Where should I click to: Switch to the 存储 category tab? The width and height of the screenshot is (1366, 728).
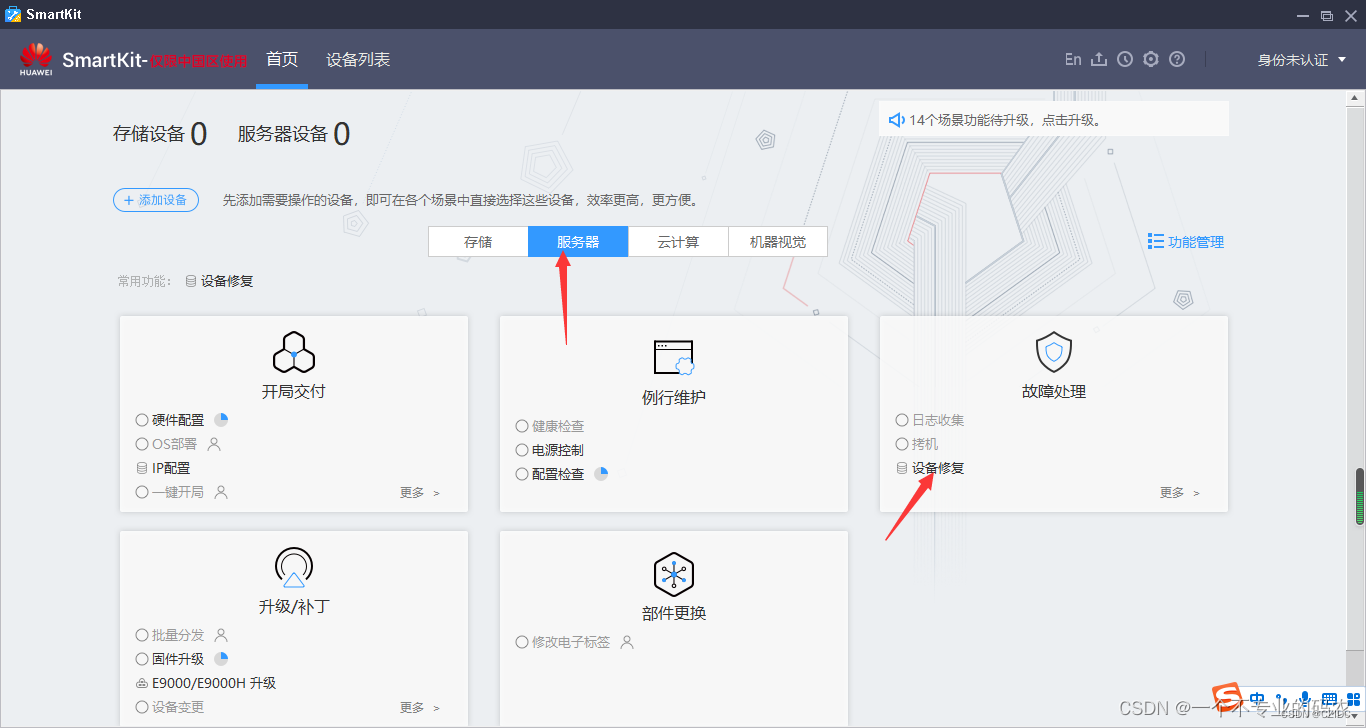pos(478,242)
